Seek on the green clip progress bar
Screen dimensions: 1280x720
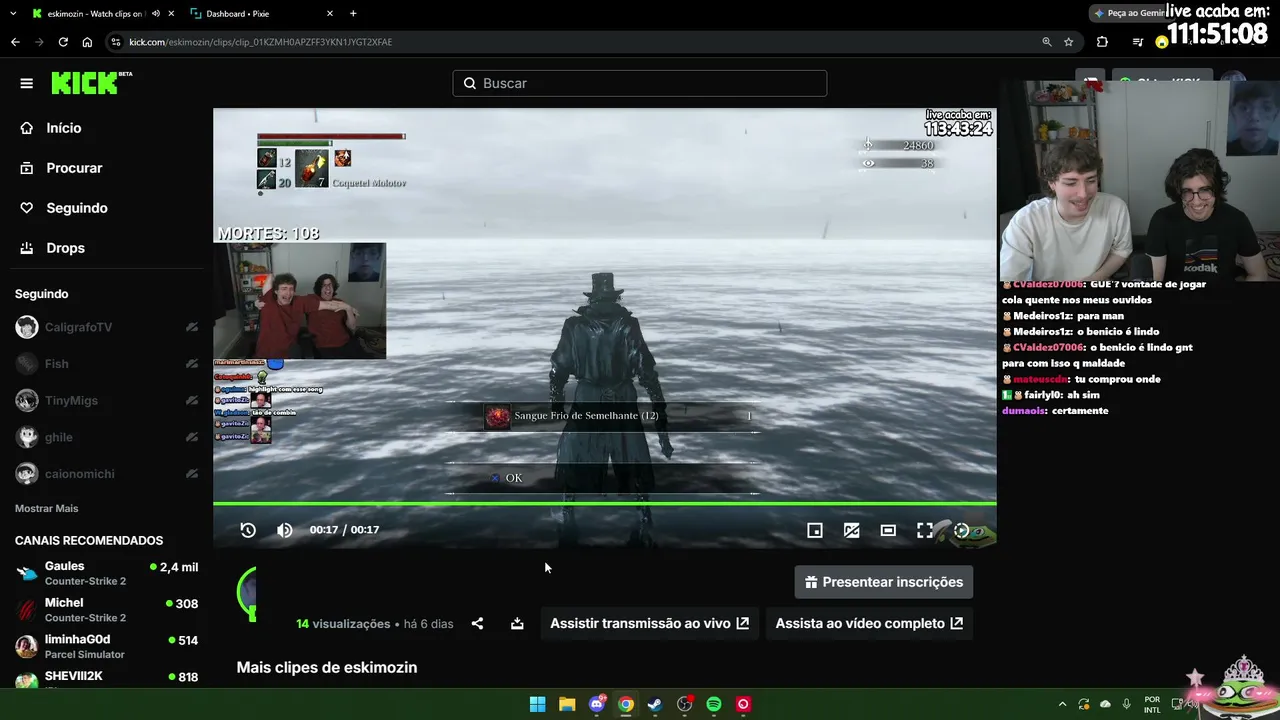click(x=604, y=504)
